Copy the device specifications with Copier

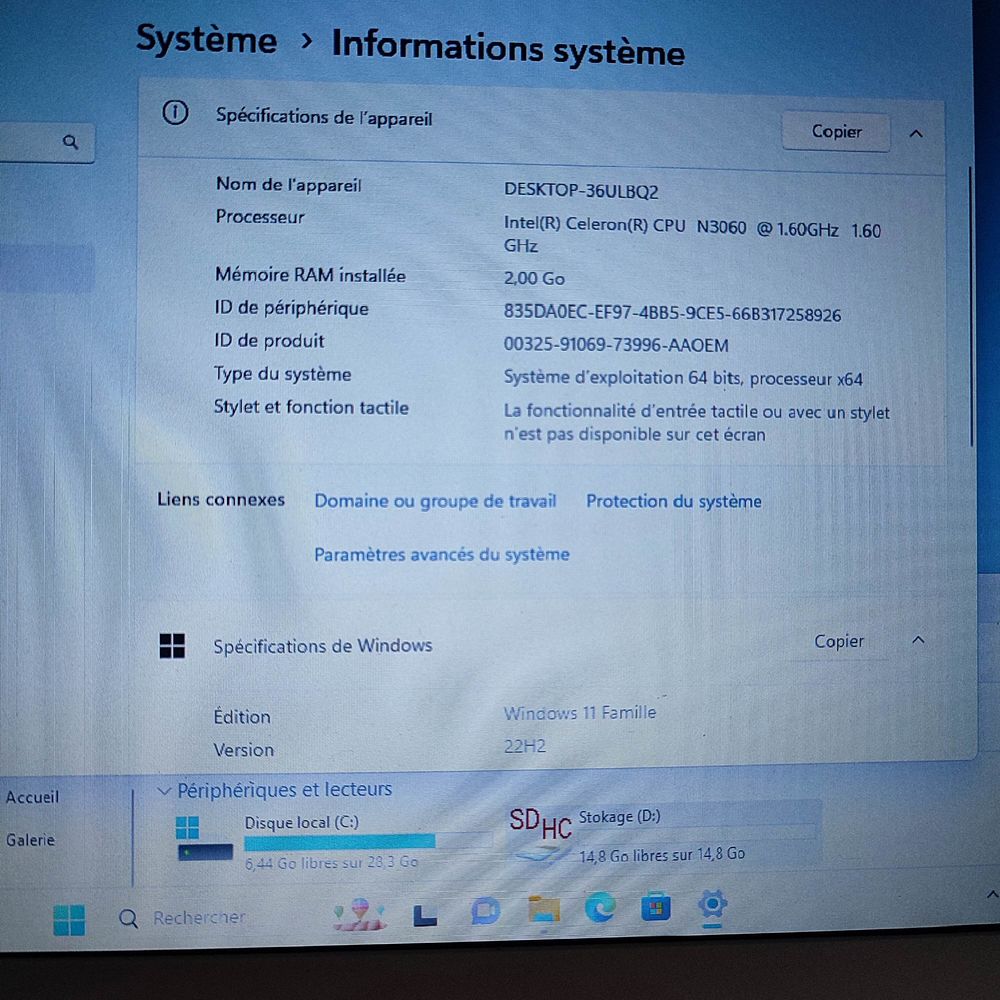tap(836, 131)
